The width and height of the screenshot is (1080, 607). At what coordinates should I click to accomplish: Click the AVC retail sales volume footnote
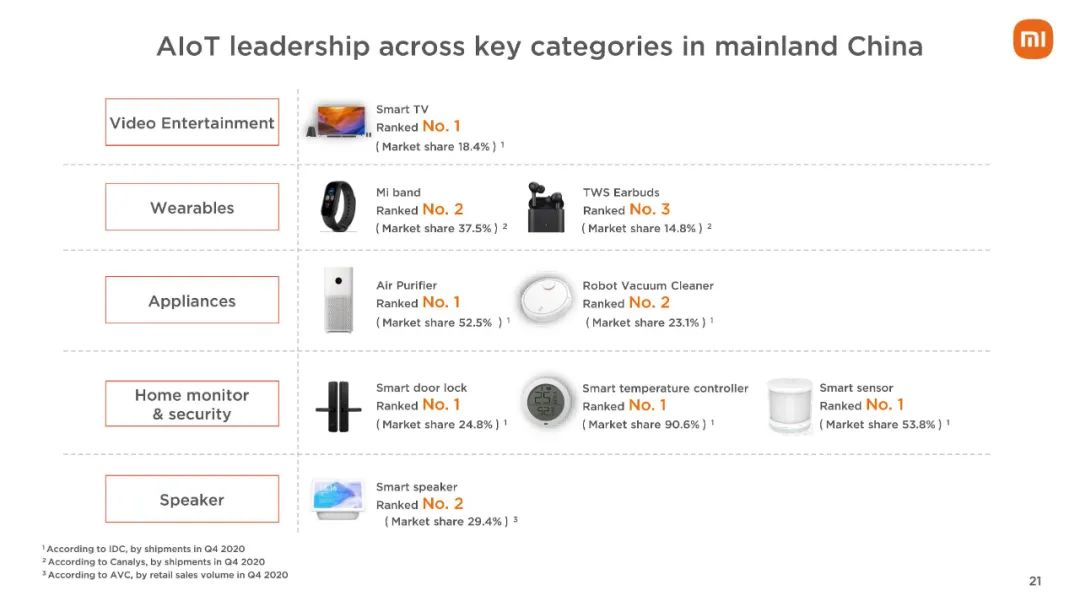pyautogui.click(x=165, y=575)
